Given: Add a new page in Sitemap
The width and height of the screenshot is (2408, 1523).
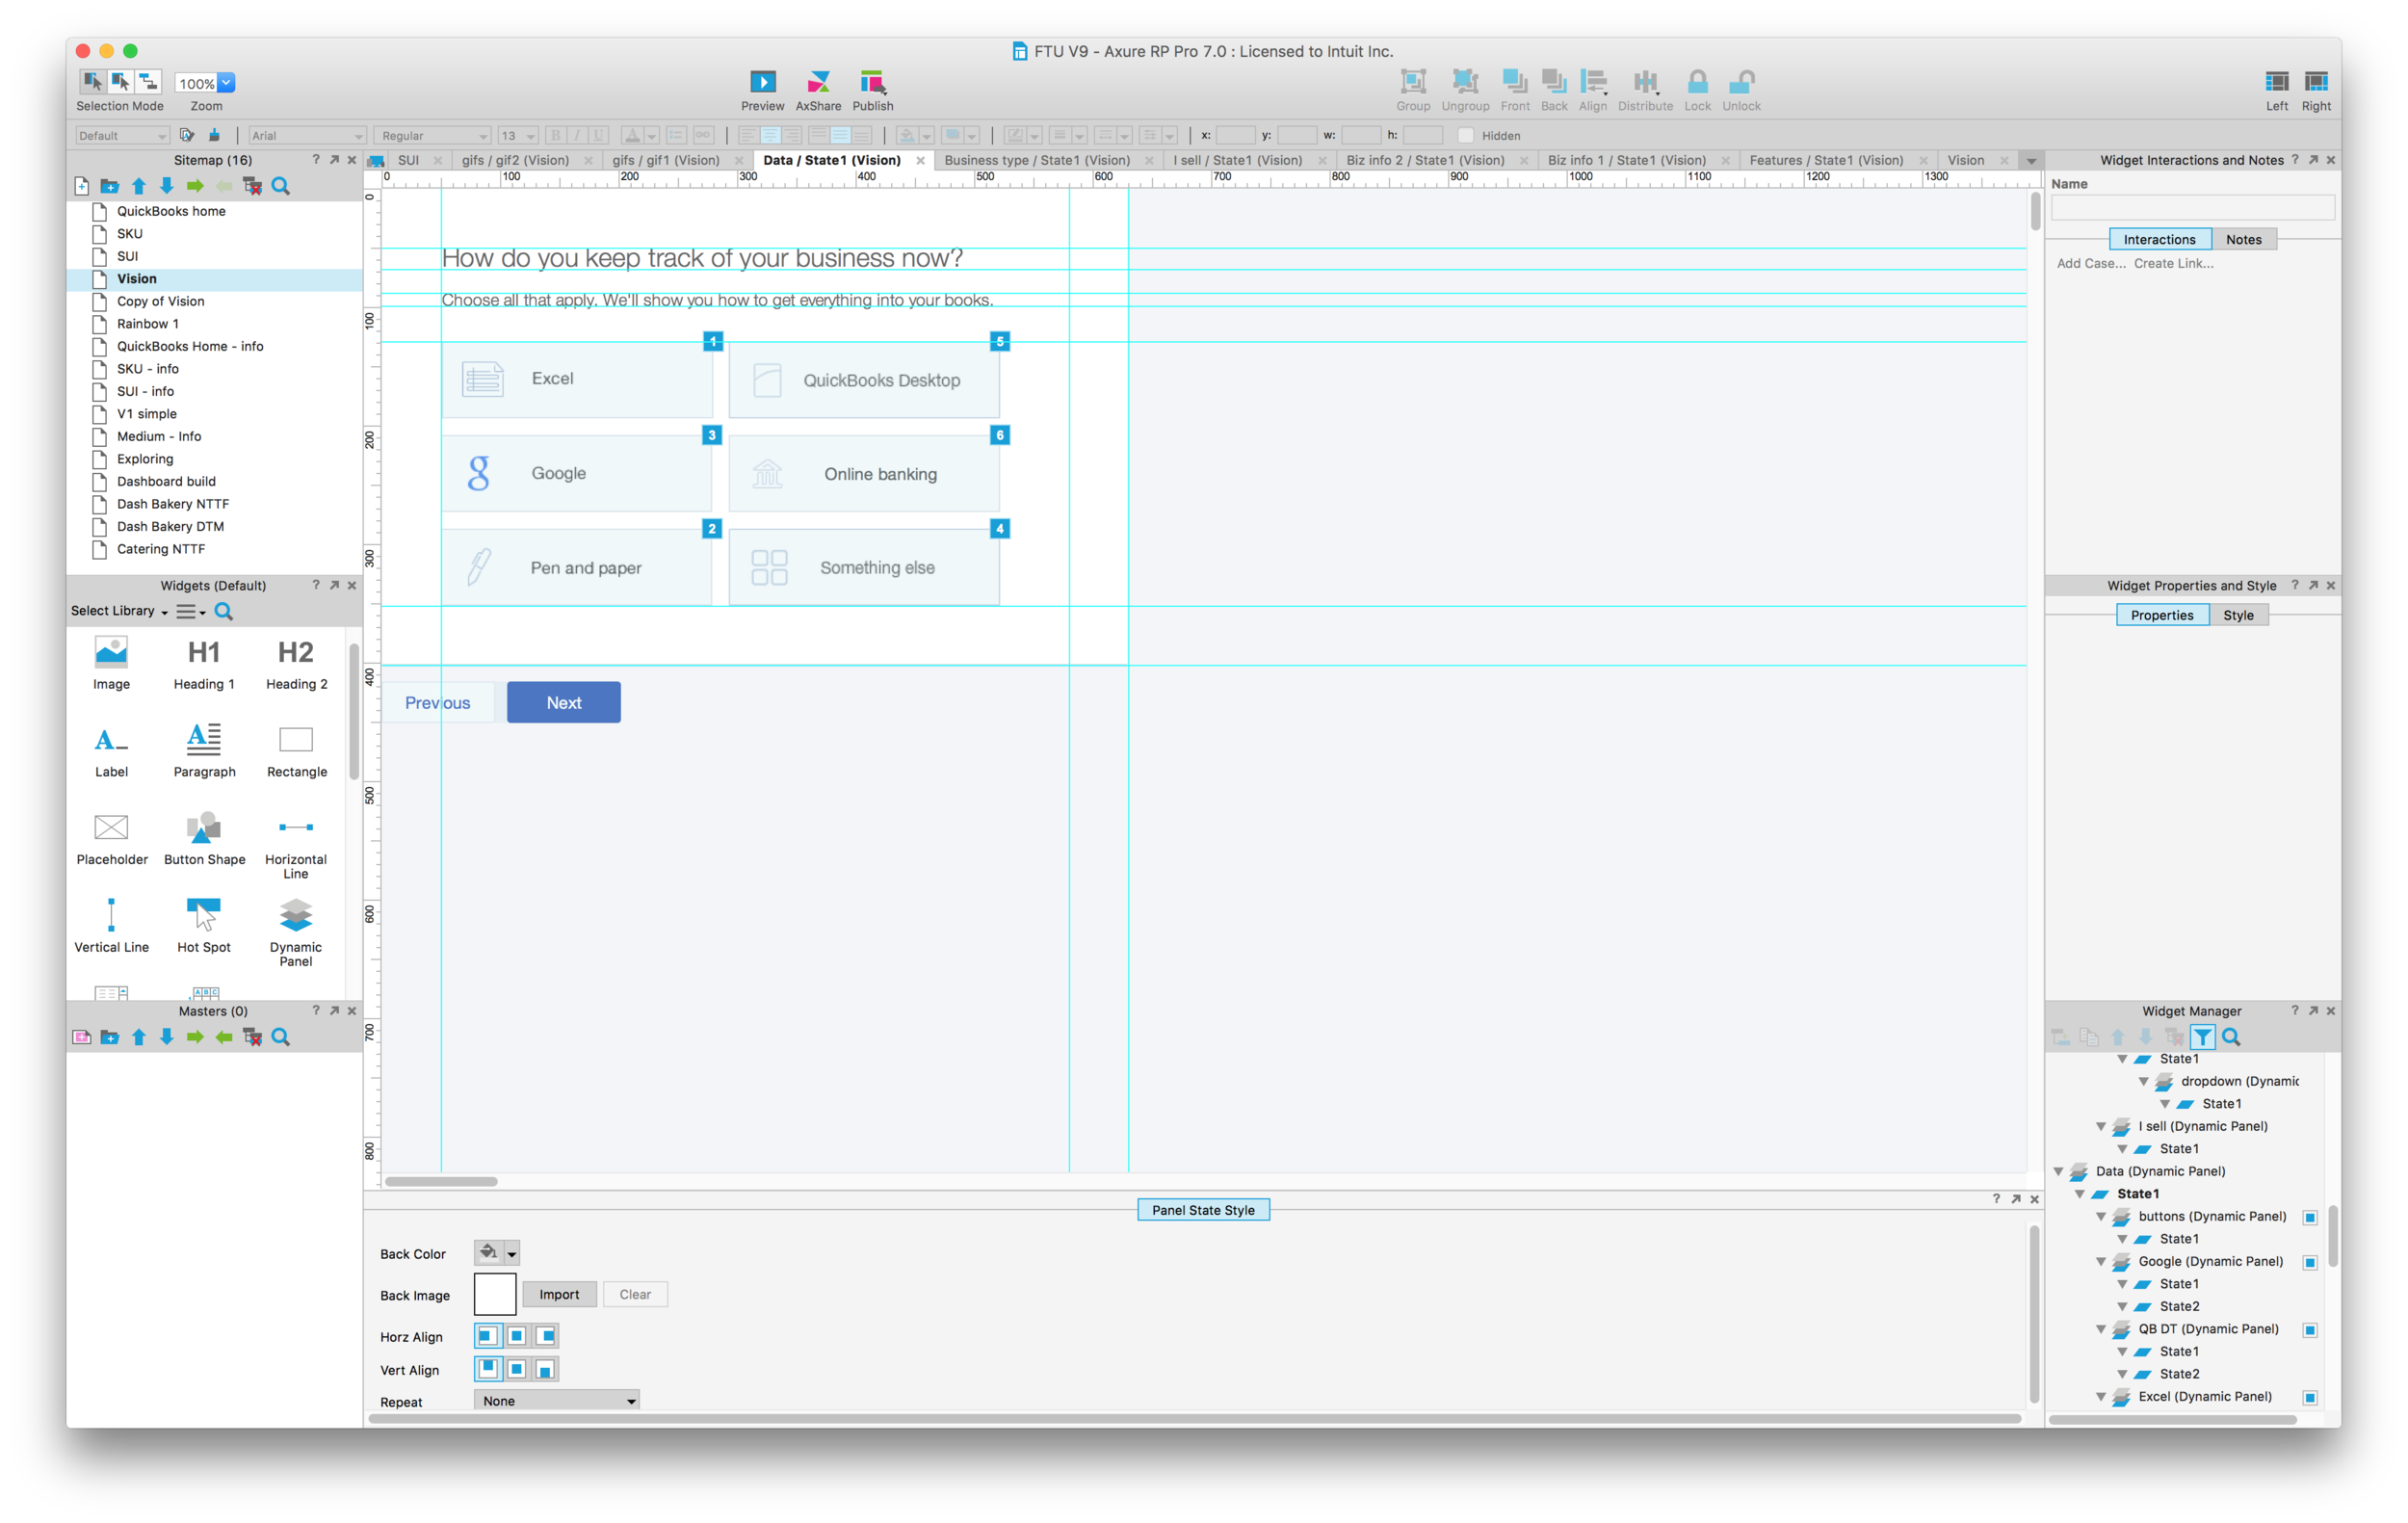Looking at the screenshot, I should pyautogui.click(x=82, y=186).
